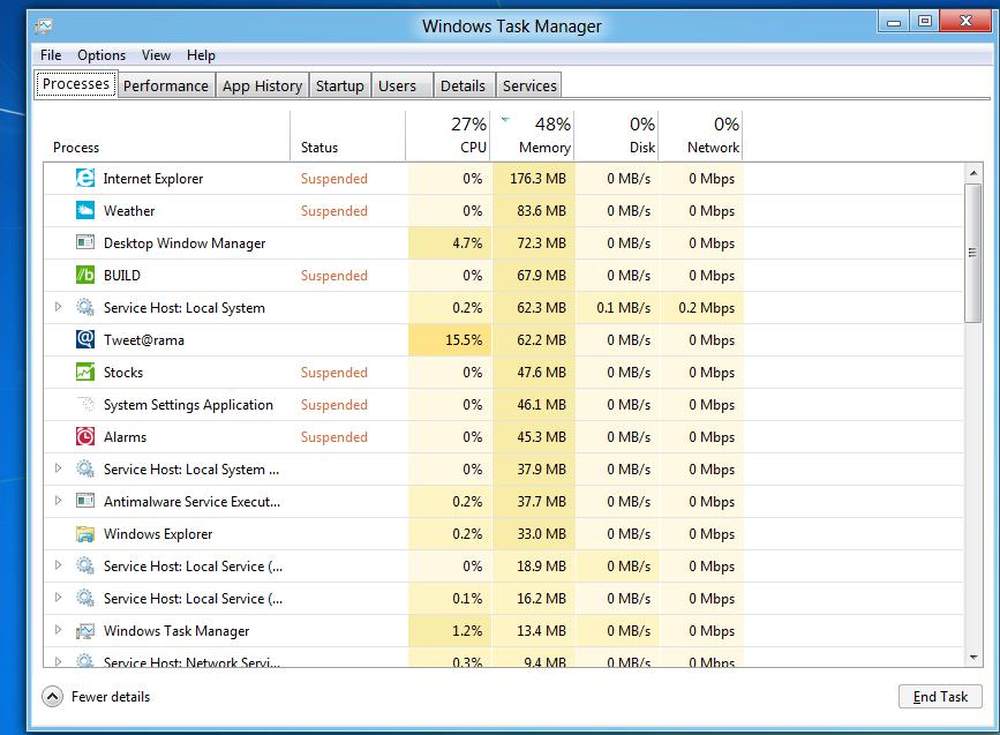Select the Tweet@rama process name

144,340
